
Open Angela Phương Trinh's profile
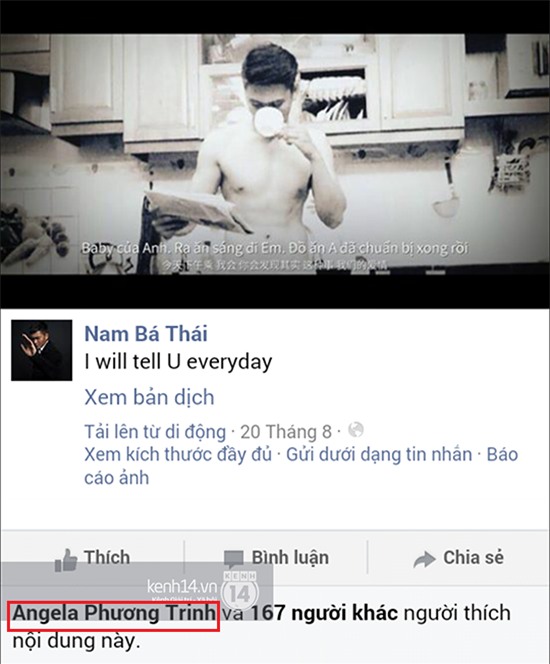click(114, 613)
